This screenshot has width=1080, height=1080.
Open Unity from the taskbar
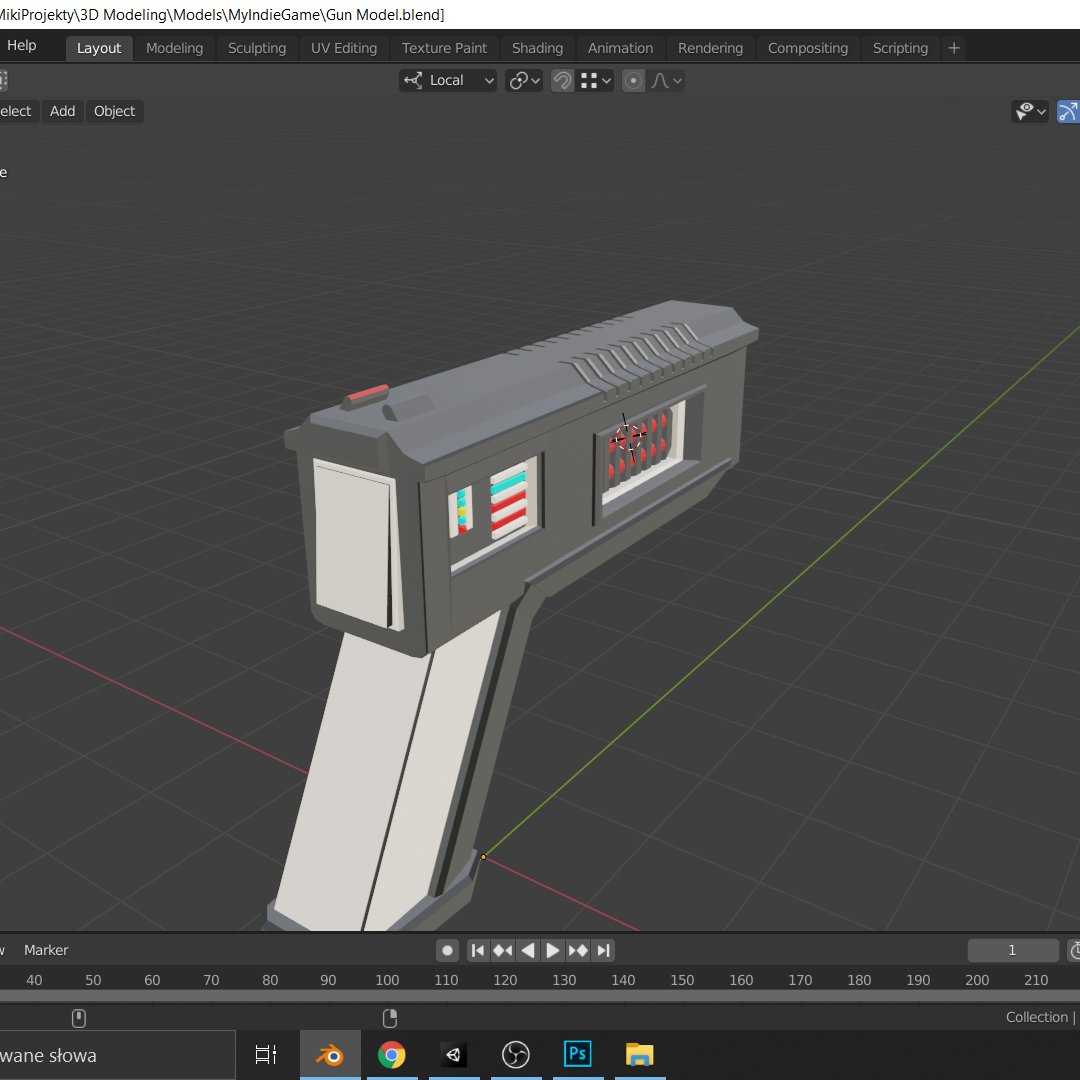[454, 1055]
